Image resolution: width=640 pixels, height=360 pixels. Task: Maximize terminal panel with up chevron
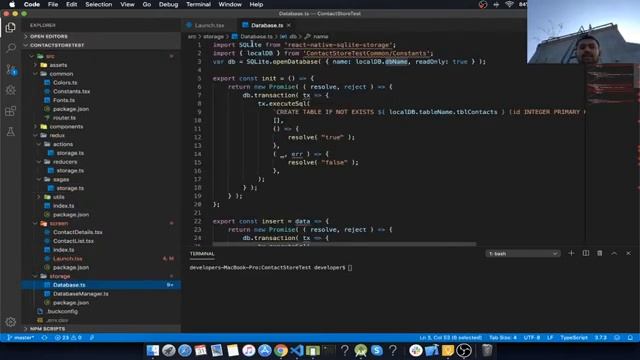(x=614, y=253)
